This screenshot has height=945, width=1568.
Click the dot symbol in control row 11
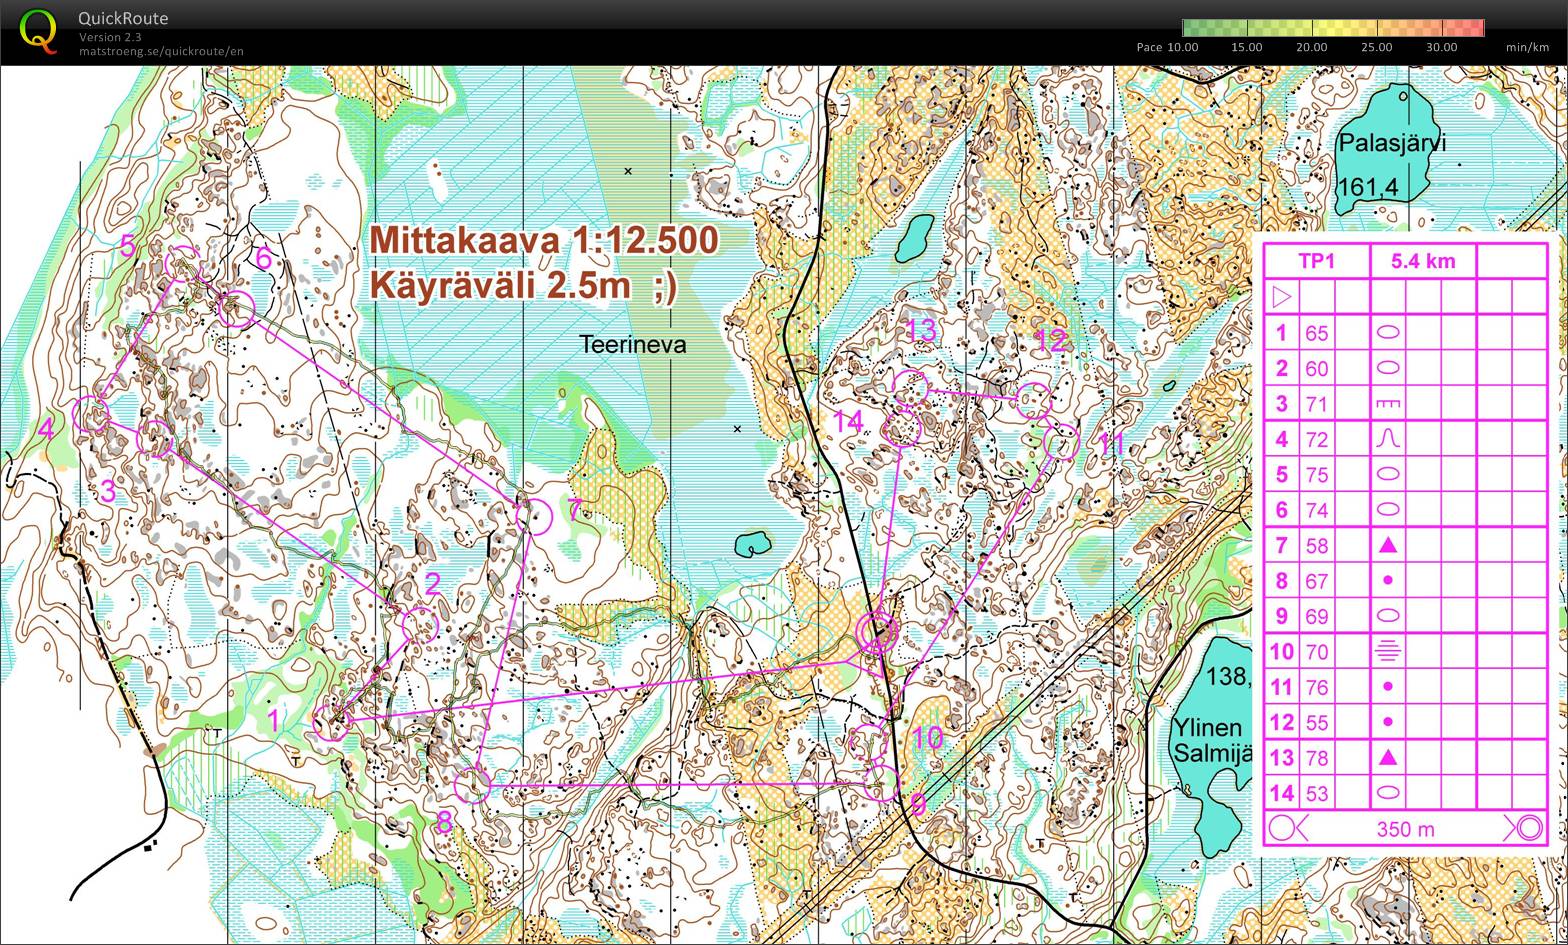tap(1387, 687)
